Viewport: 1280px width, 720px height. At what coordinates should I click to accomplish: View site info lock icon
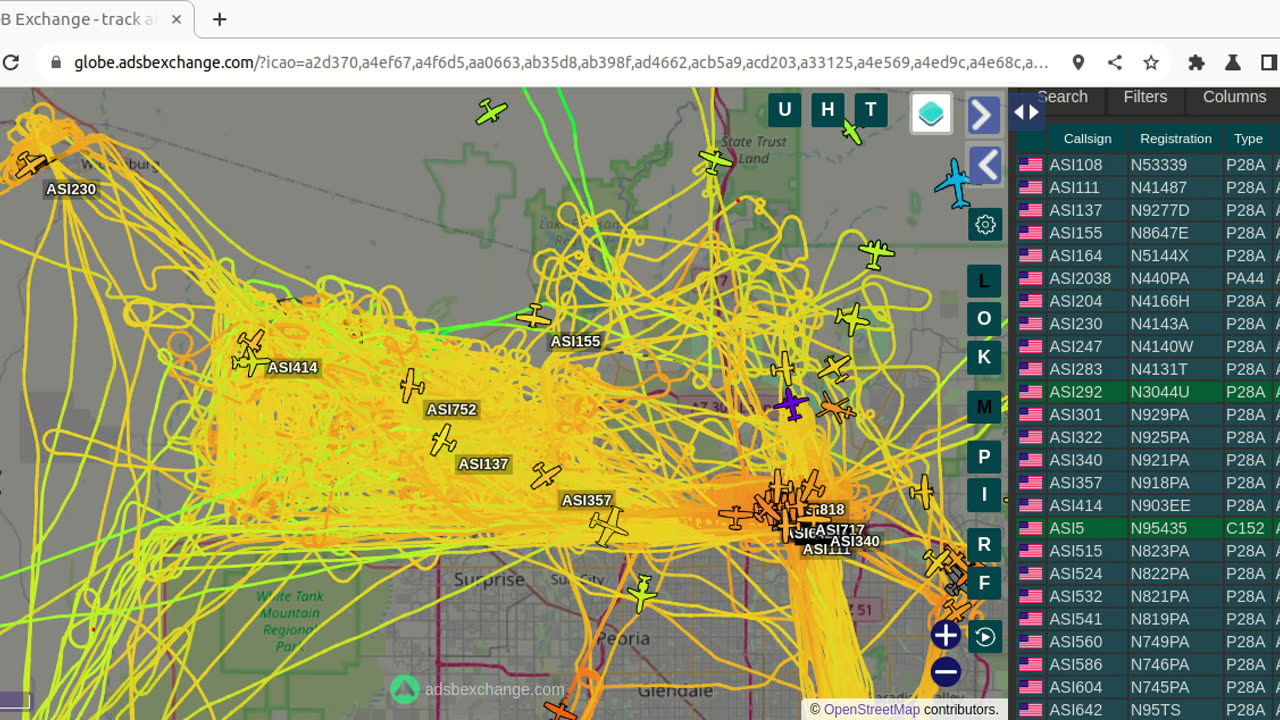pos(56,62)
